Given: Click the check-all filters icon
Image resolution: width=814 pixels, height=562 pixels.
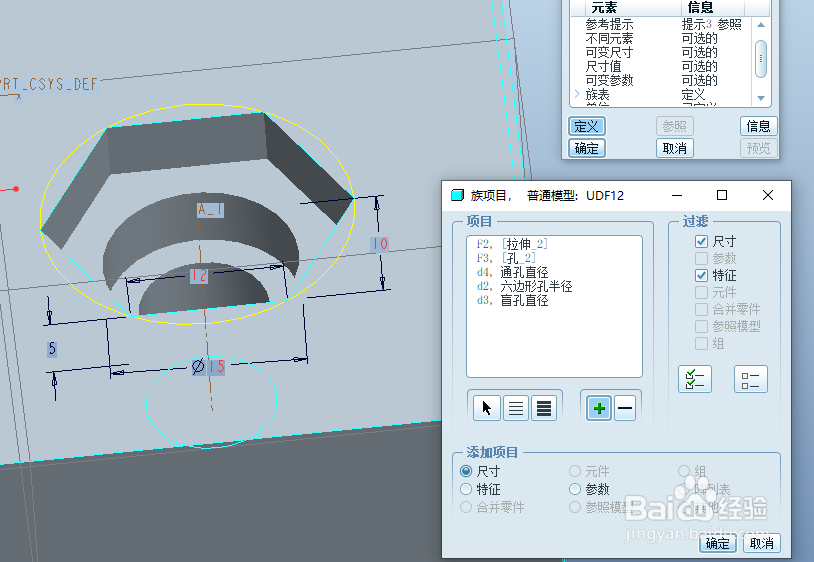Looking at the screenshot, I should [x=695, y=379].
